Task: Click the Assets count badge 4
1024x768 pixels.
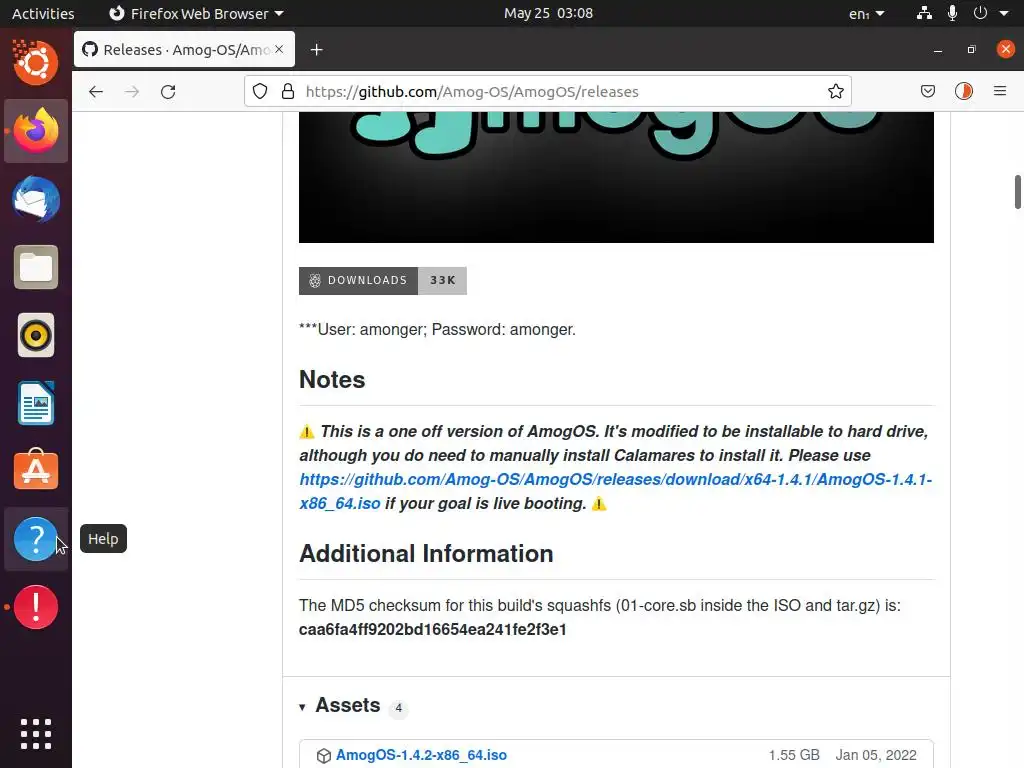Action: pyautogui.click(x=398, y=708)
